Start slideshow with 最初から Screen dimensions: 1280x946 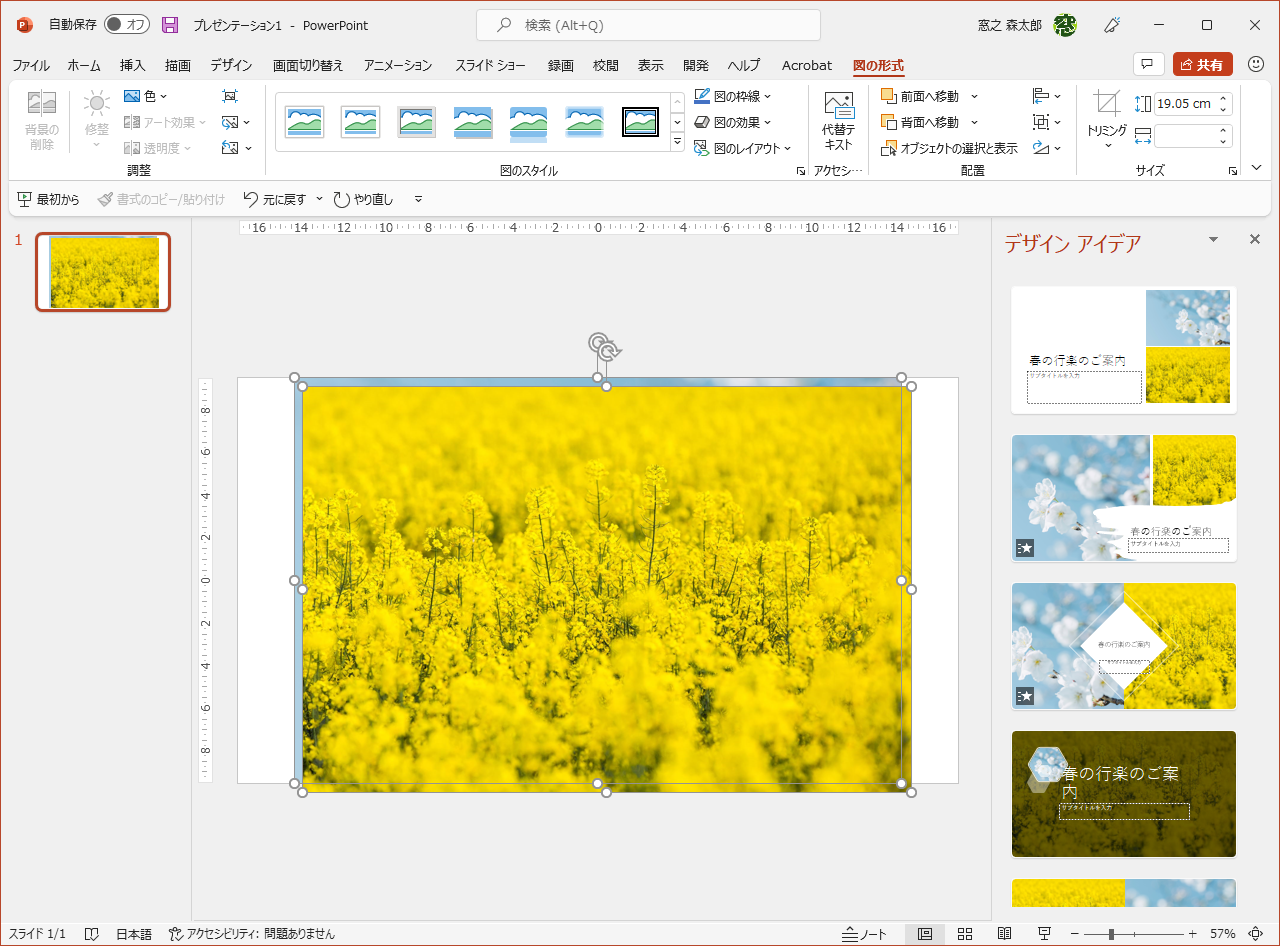(x=48, y=199)
